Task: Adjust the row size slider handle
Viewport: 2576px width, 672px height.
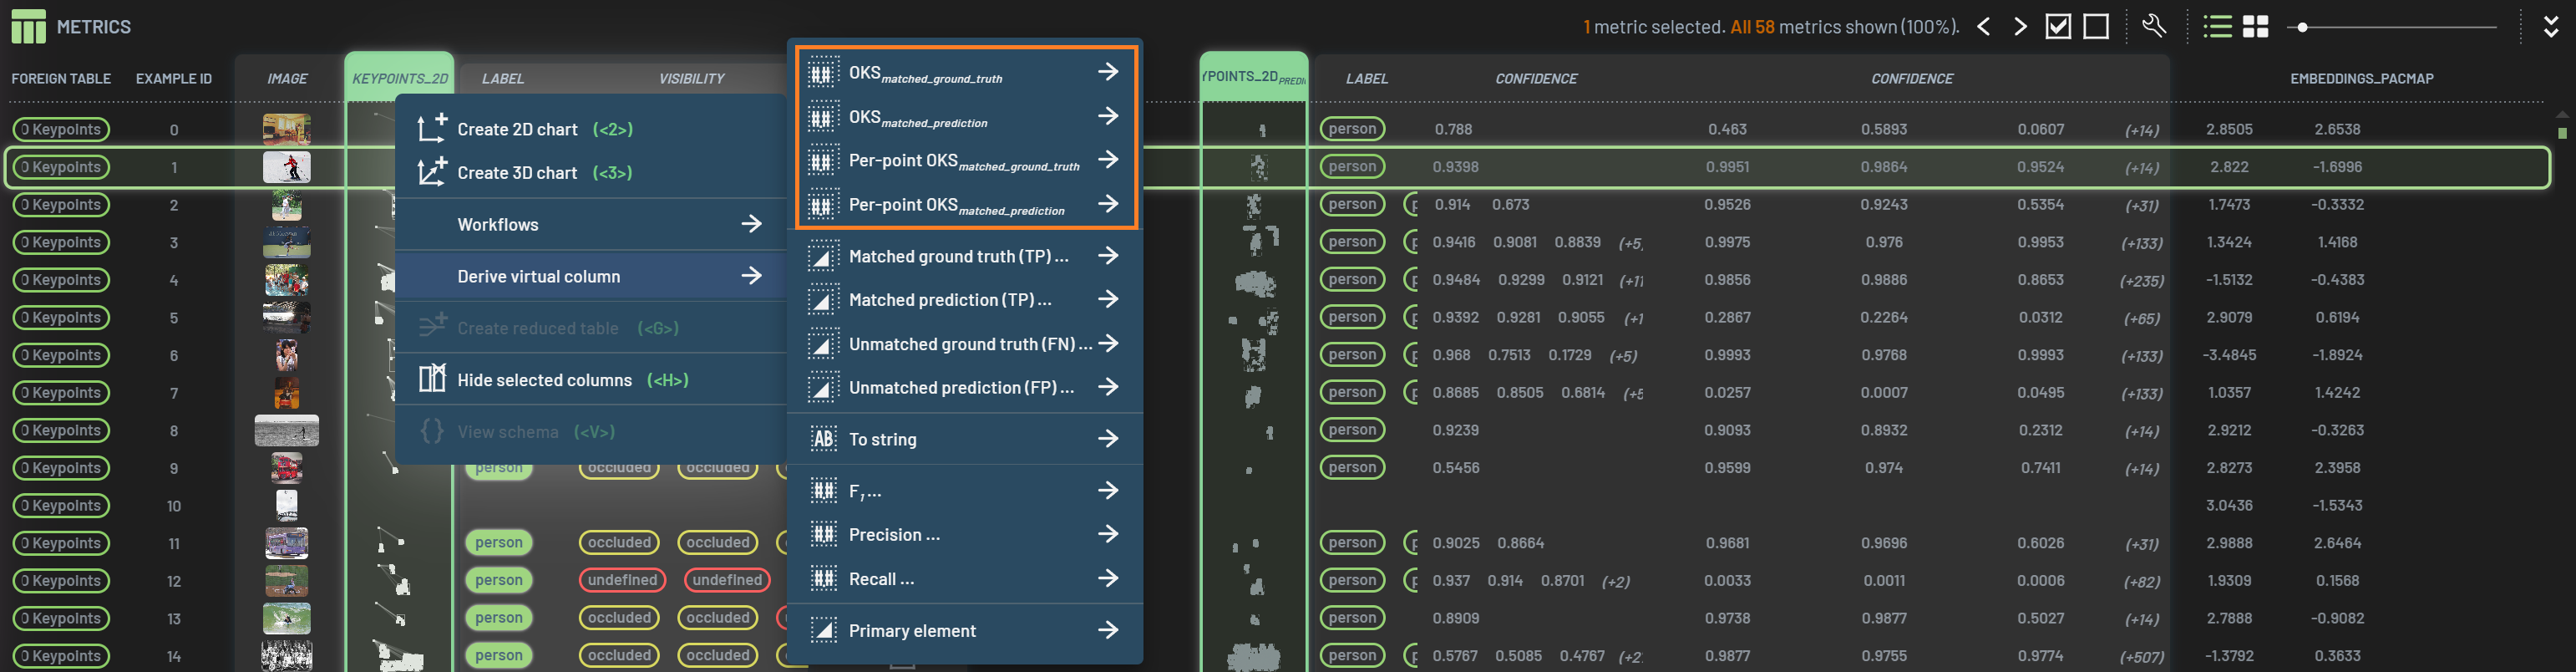Action: pyautogui.click(x=2302, y=27)
